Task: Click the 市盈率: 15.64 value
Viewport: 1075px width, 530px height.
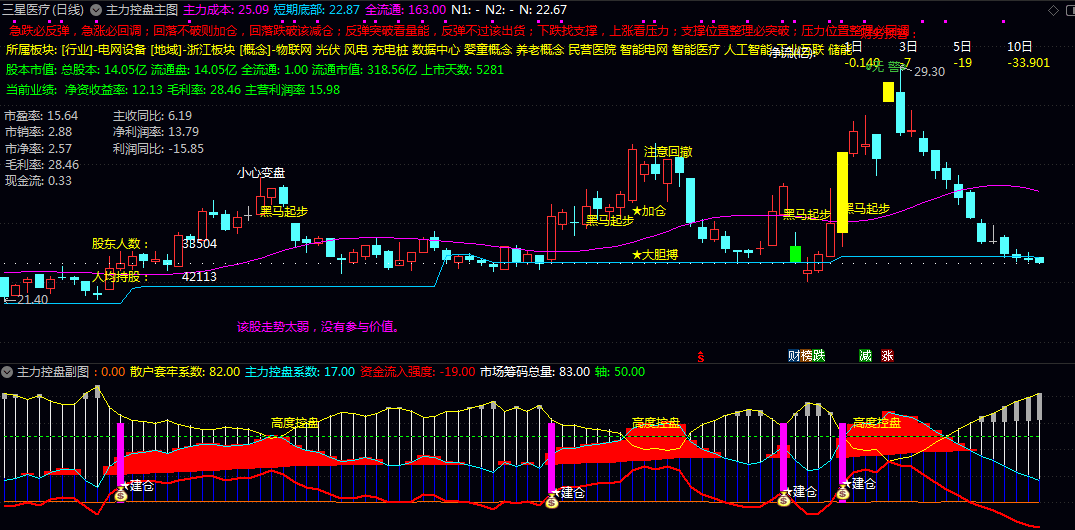Action: pyautogui.click(x=42, y=116)
